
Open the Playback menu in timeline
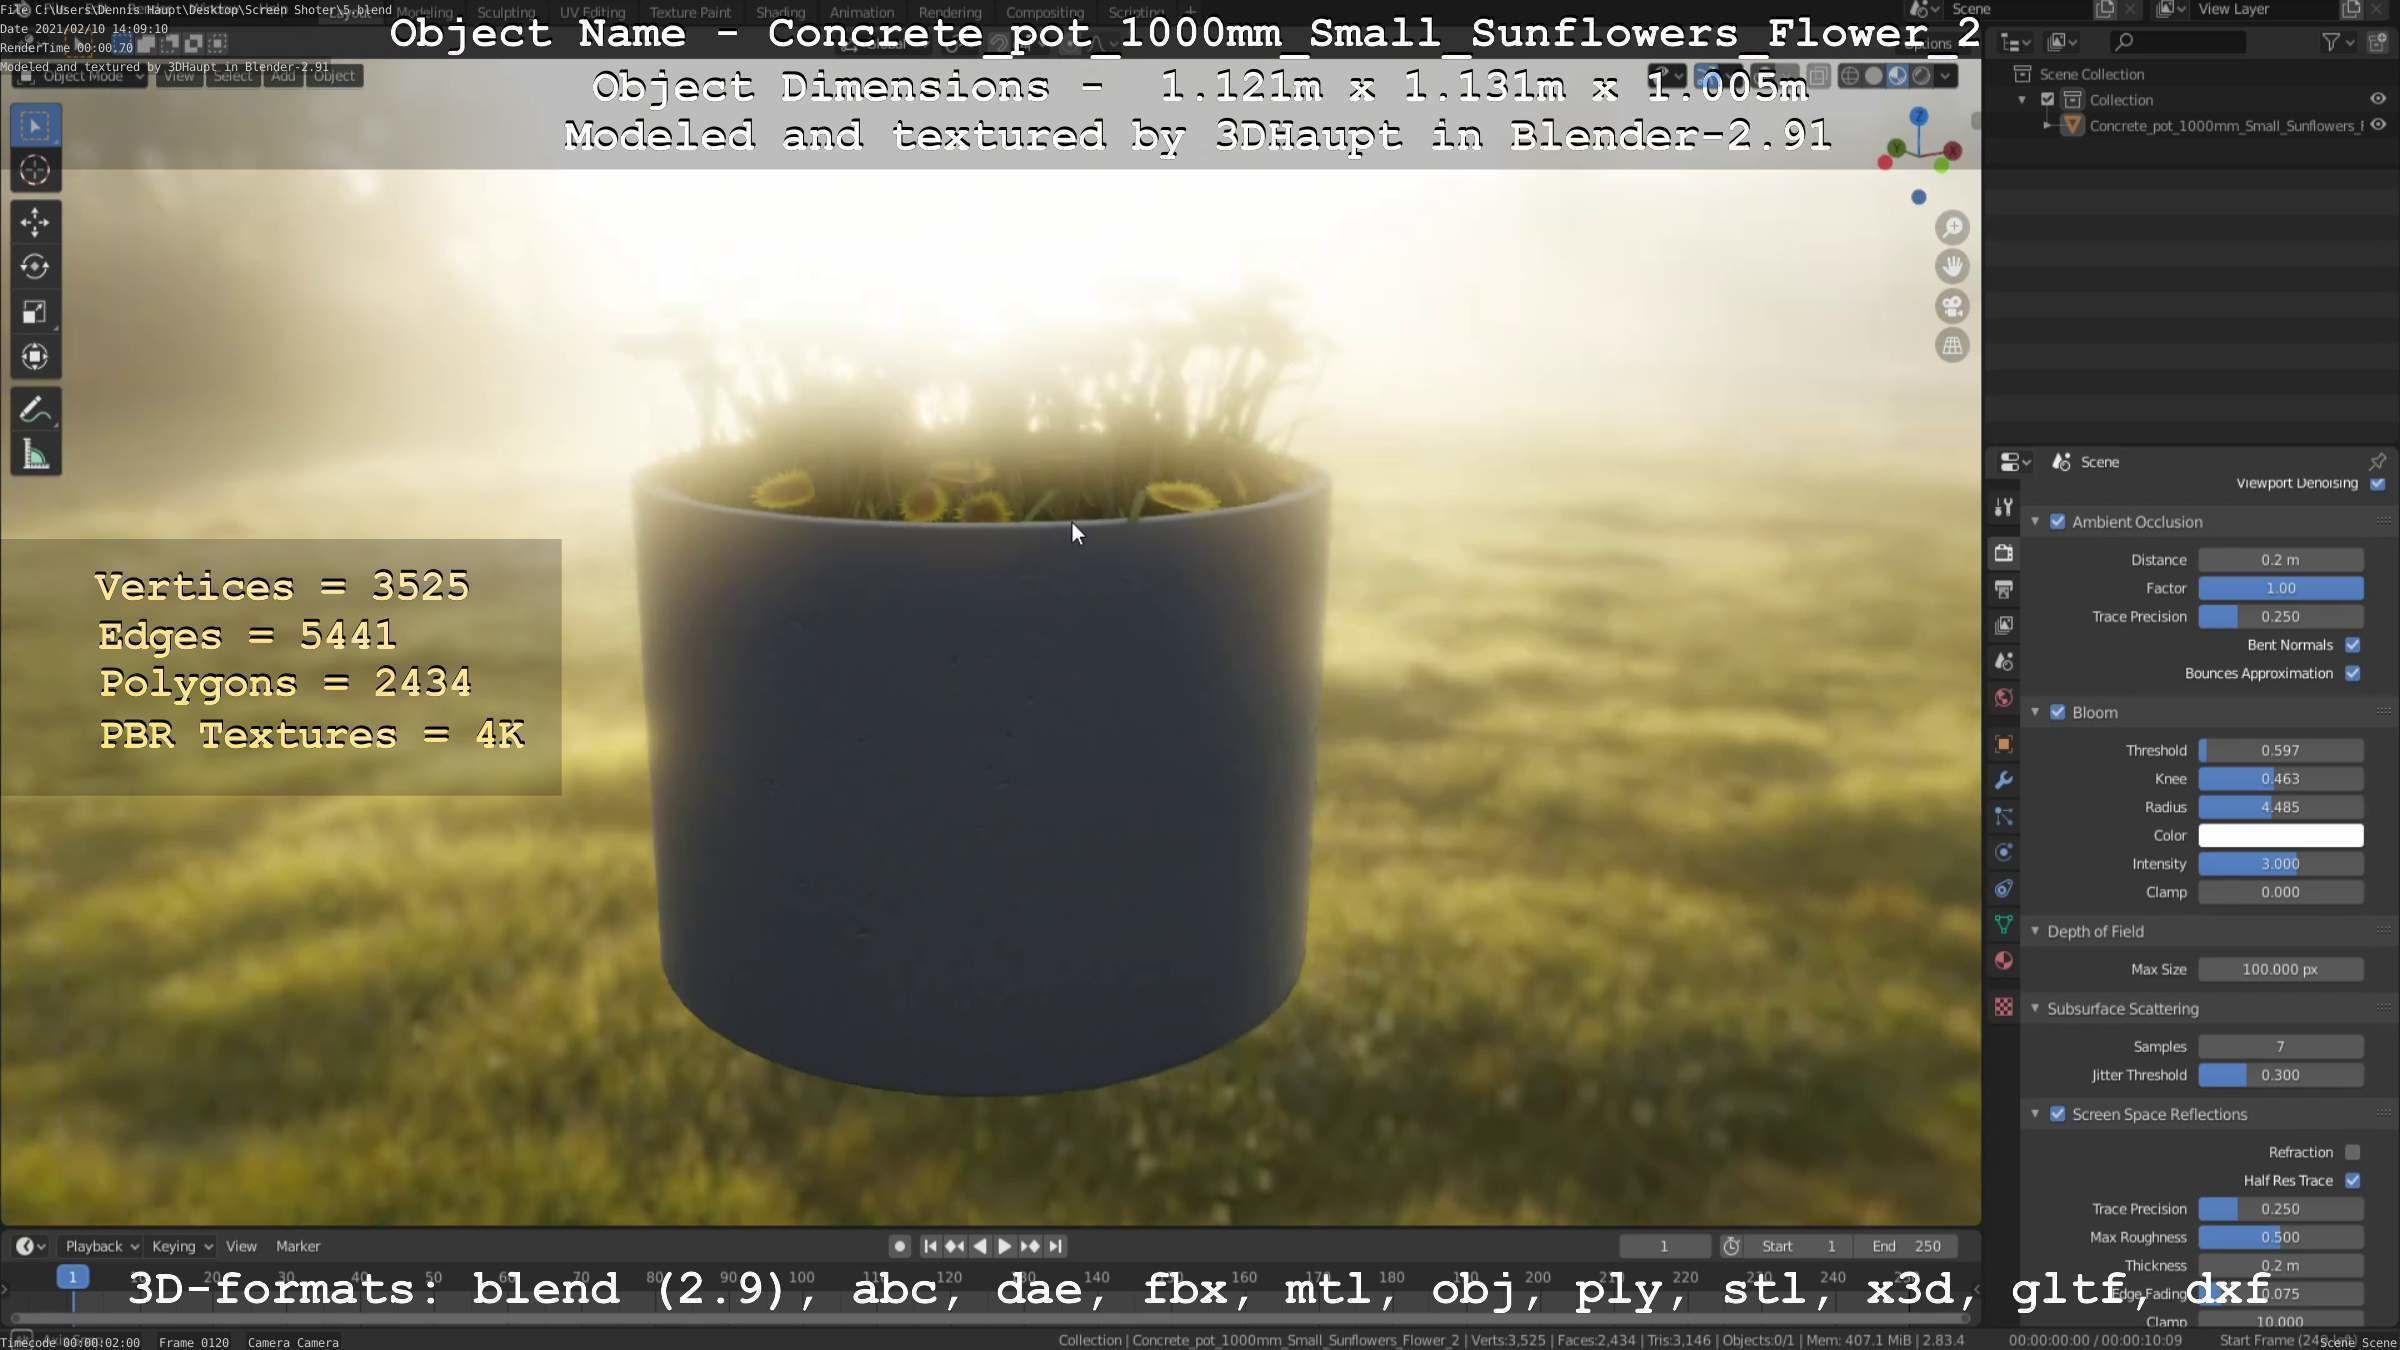click(x=101, y=1246)
